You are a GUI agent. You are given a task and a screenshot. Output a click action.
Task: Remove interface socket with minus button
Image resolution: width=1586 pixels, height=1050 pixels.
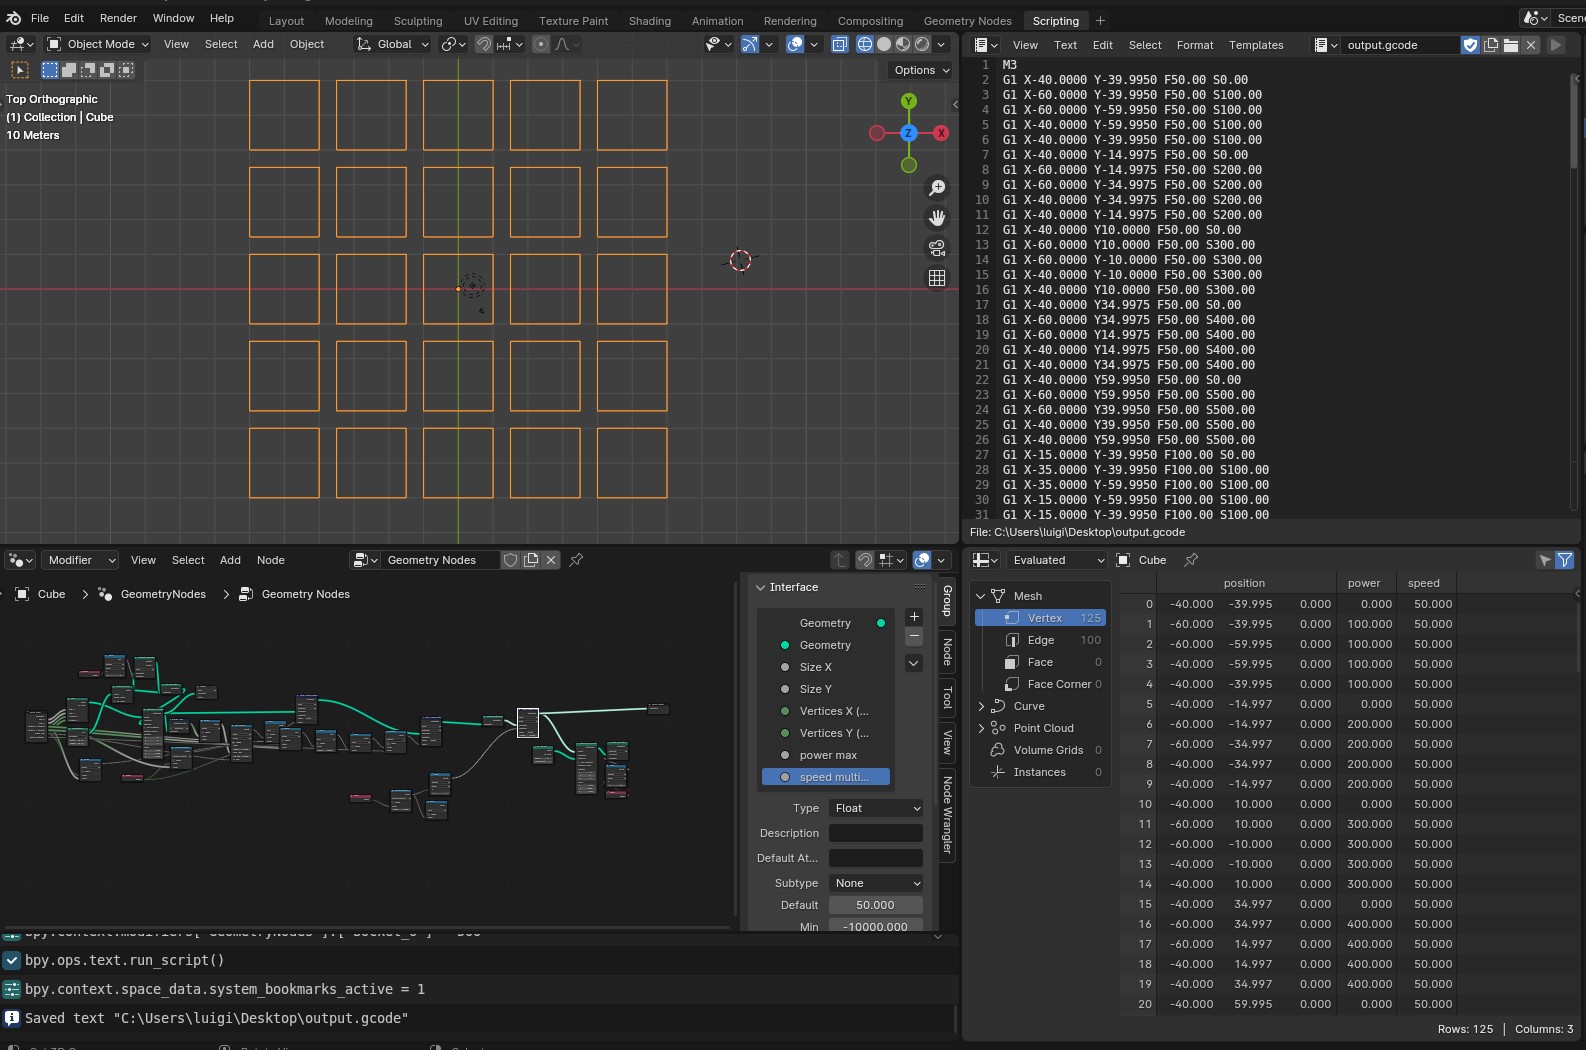coord(914,637)
